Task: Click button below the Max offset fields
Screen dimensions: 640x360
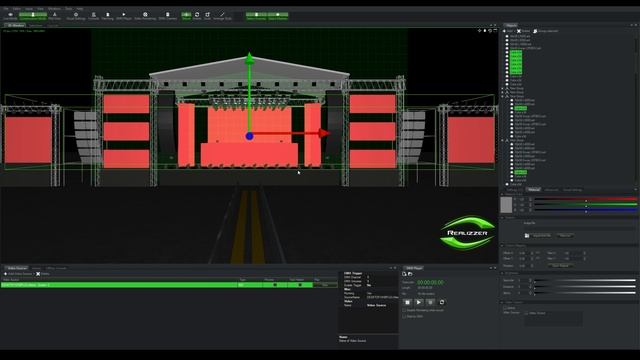Action: tap(560, 266)
